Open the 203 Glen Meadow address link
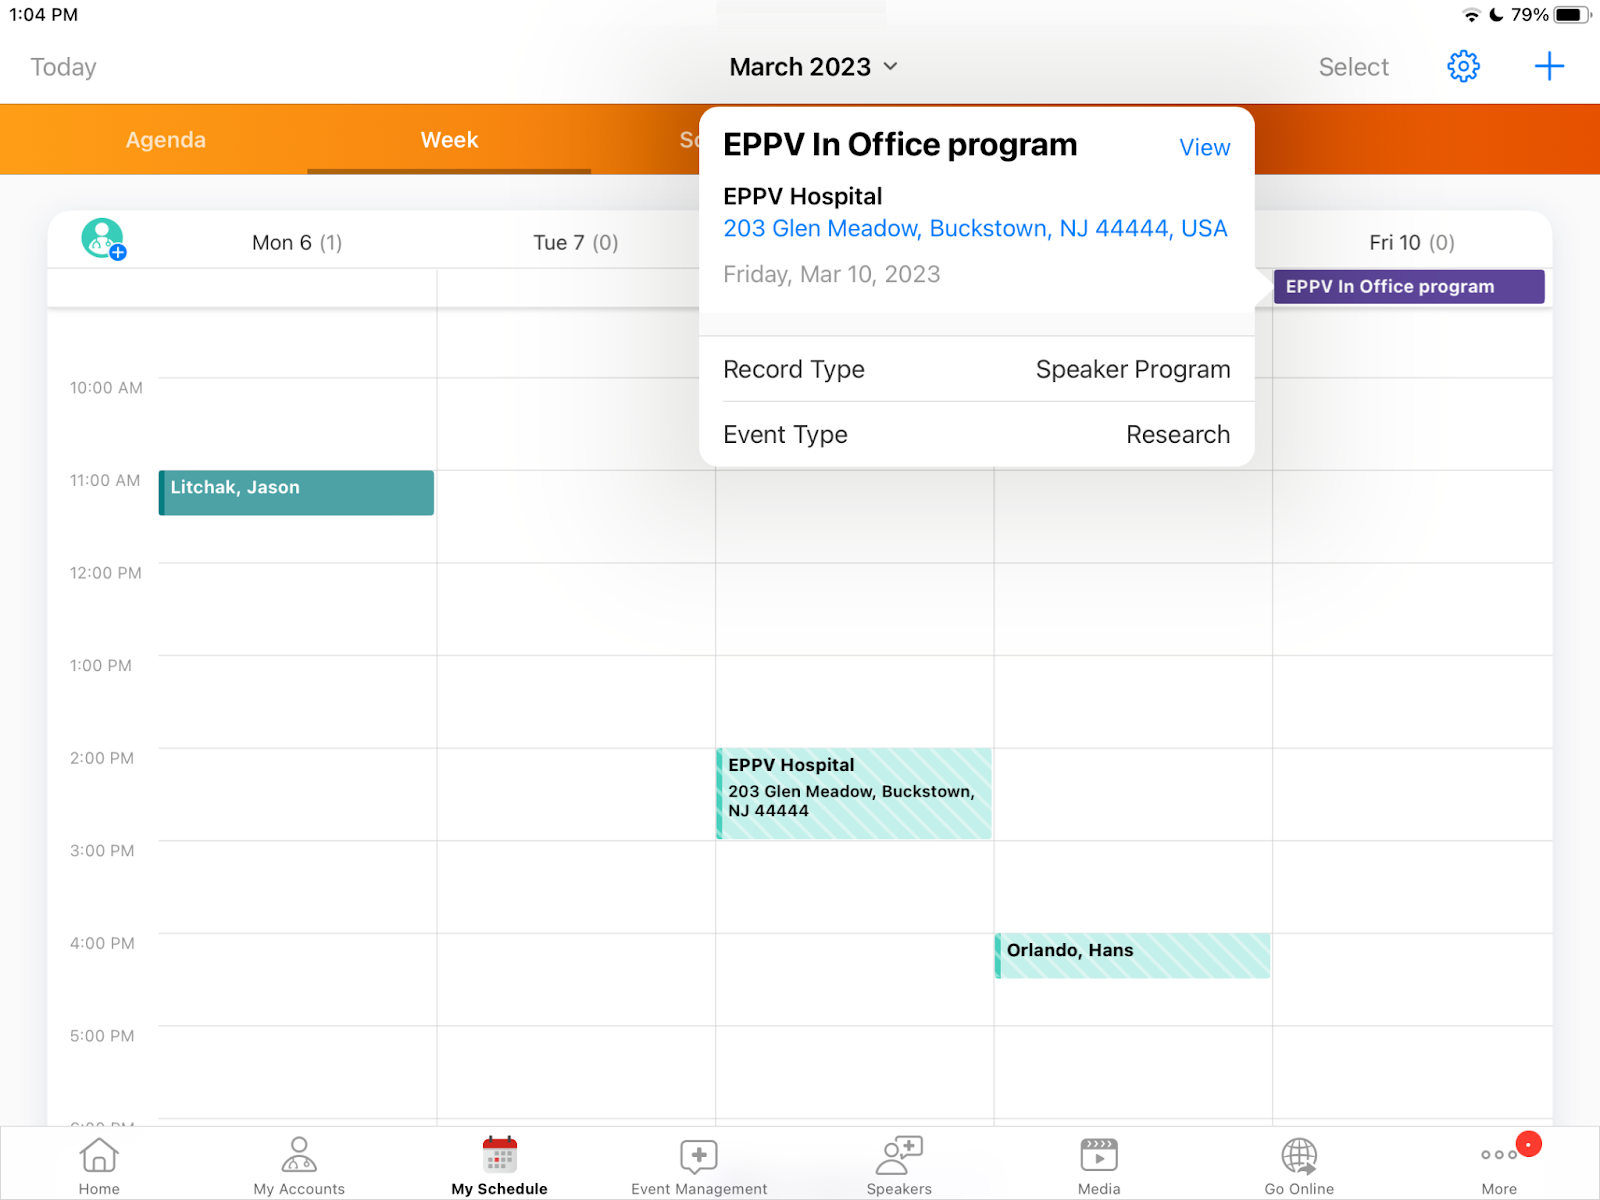This screenshot has width=1600, height=1200. pyautogui.click(x=975, y=229)
